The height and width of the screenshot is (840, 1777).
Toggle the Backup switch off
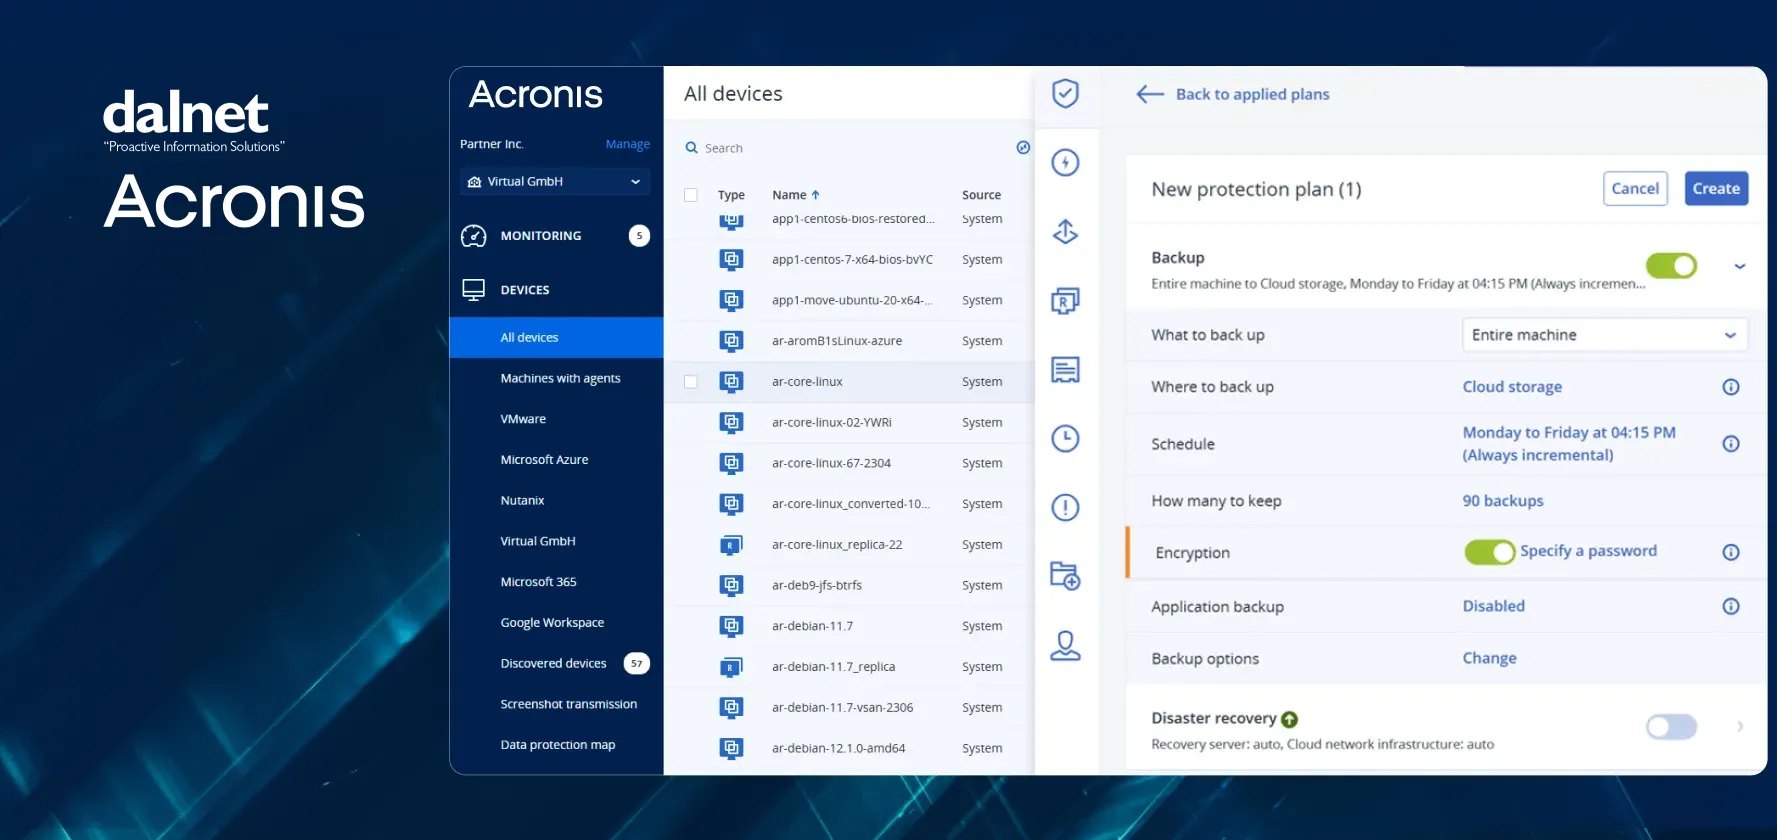point(1671,266)
